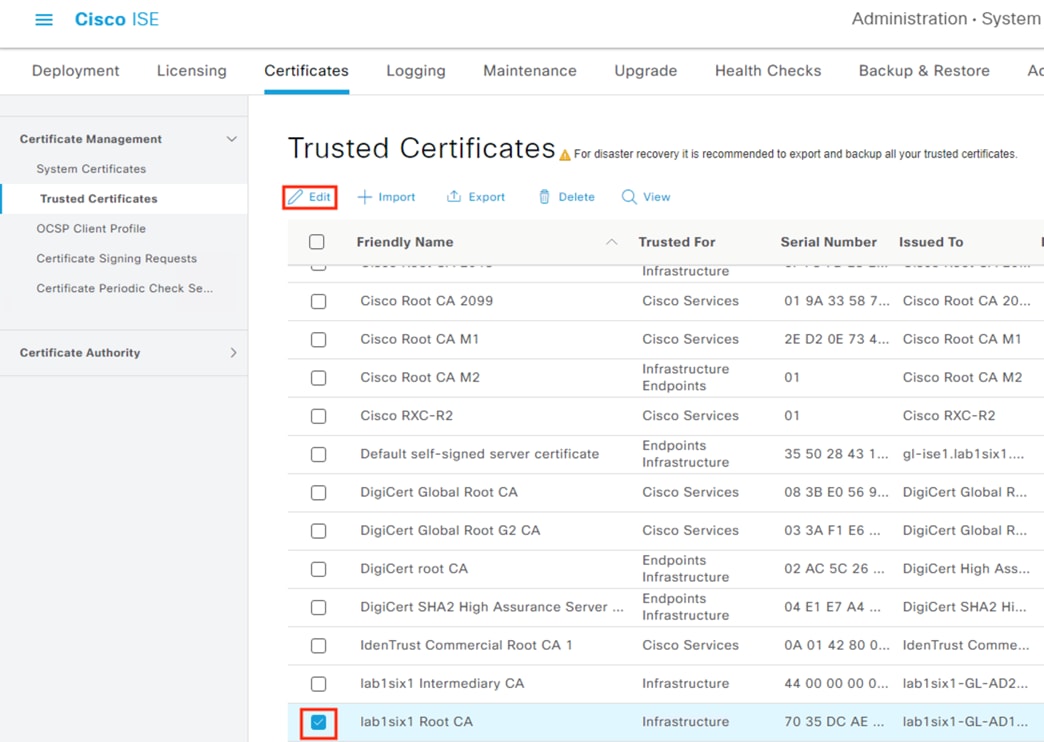Check IdenTrust Commercial Root CA 1 row
Viewport: 1044px width, 742px height.
(319, 645)
